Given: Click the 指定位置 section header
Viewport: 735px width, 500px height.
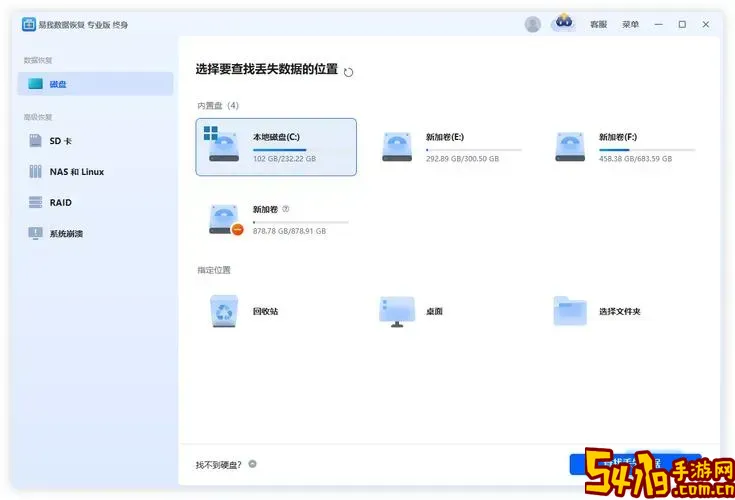Looking at the screenshot, I should click(x=214, y=270).
